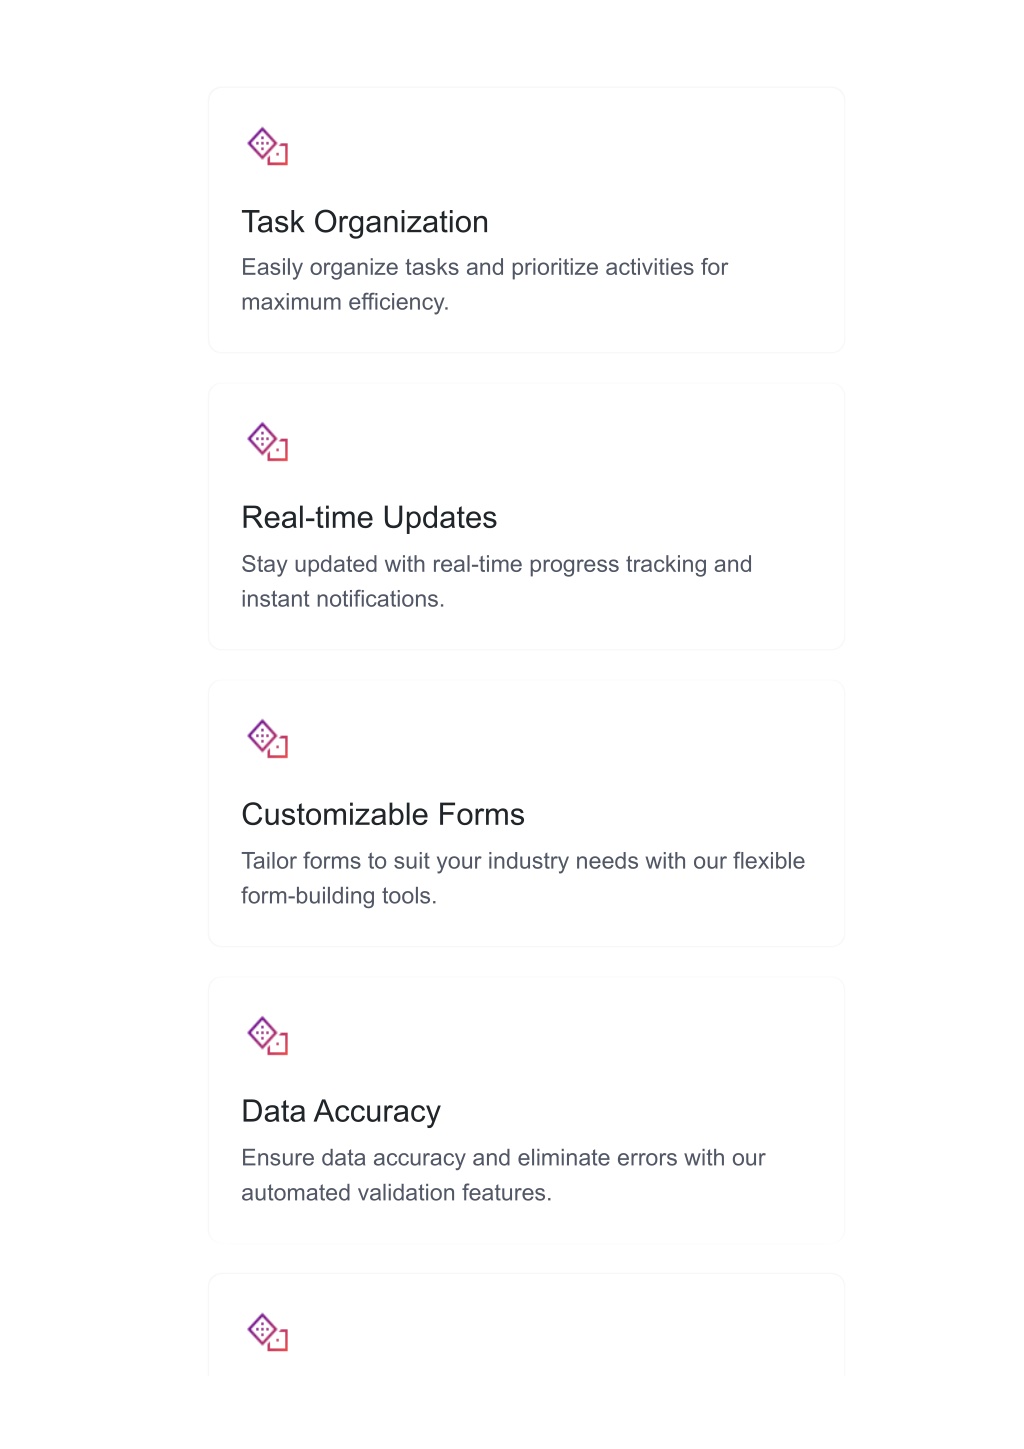The width and height of the screenshot is (1024, 1449).
Task: Click the icon in the partially visible bottom card
Action: [267, 1332]
